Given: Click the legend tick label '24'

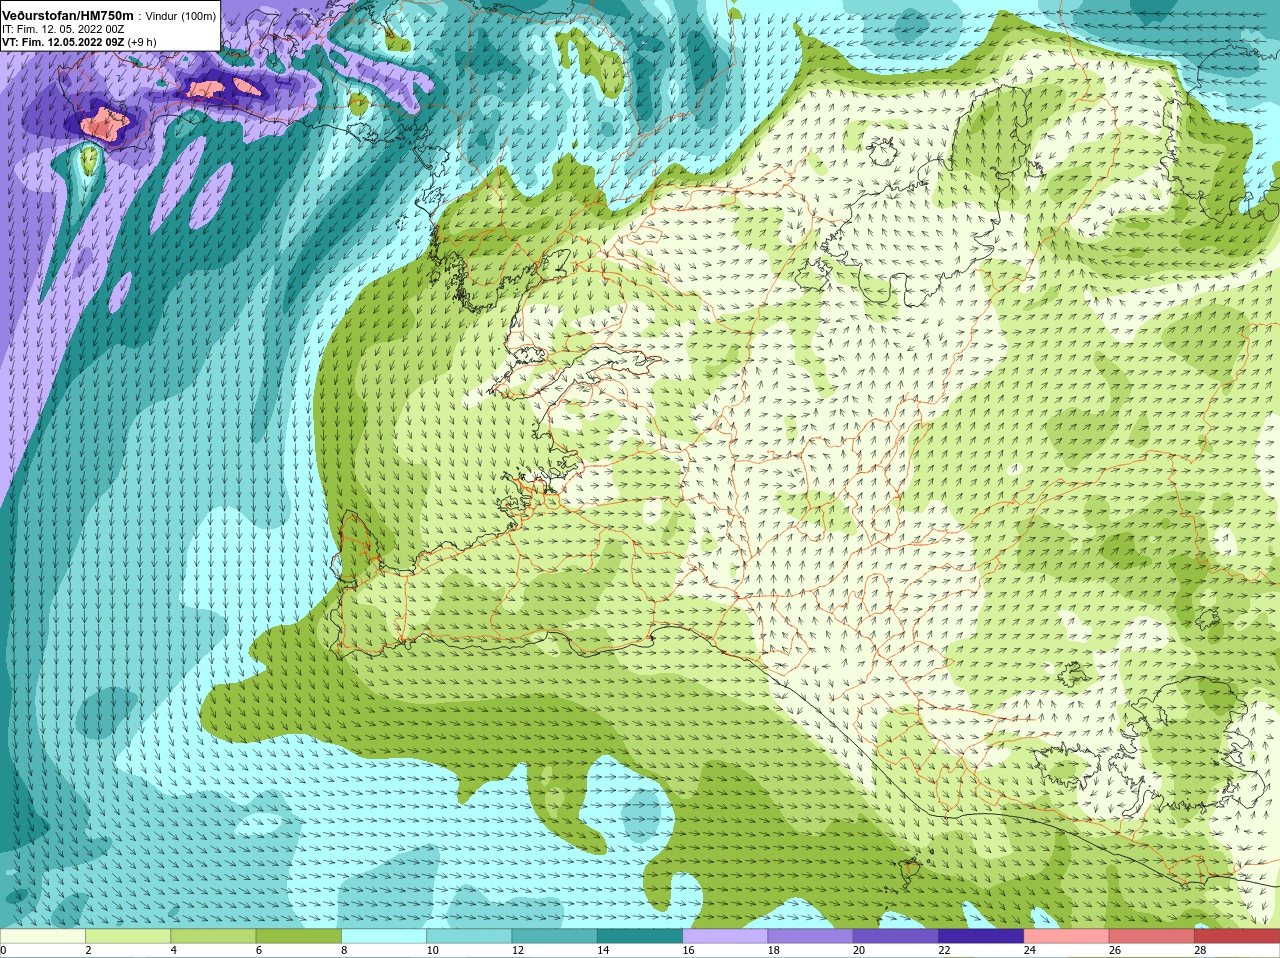Looking at the screenshot, I should pos(1030,950).
